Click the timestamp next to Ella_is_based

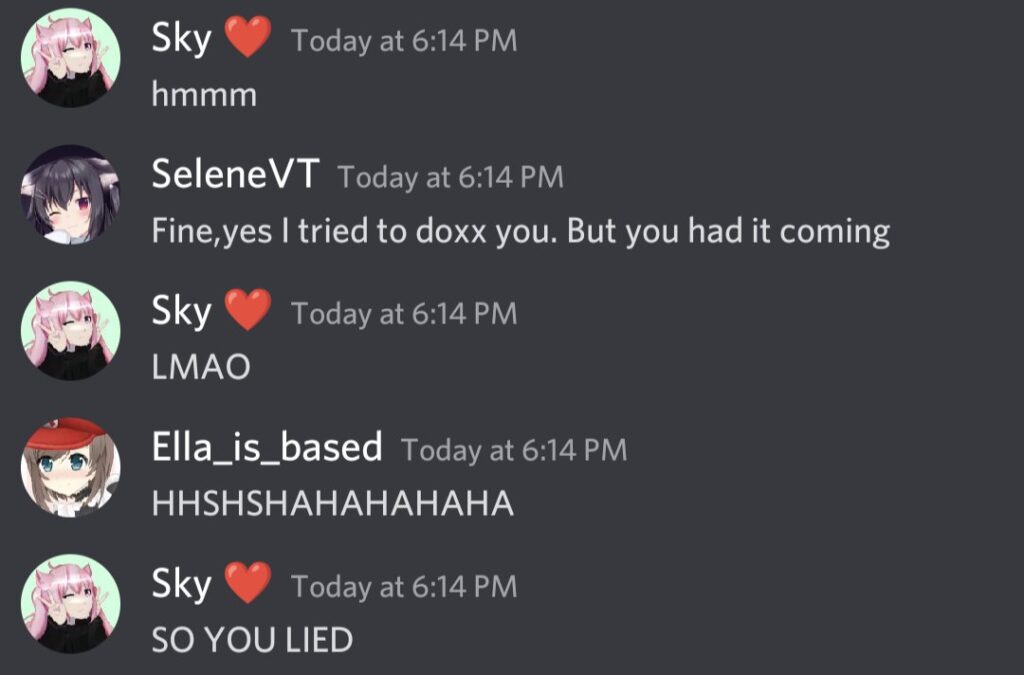click(x=513, y=450)
